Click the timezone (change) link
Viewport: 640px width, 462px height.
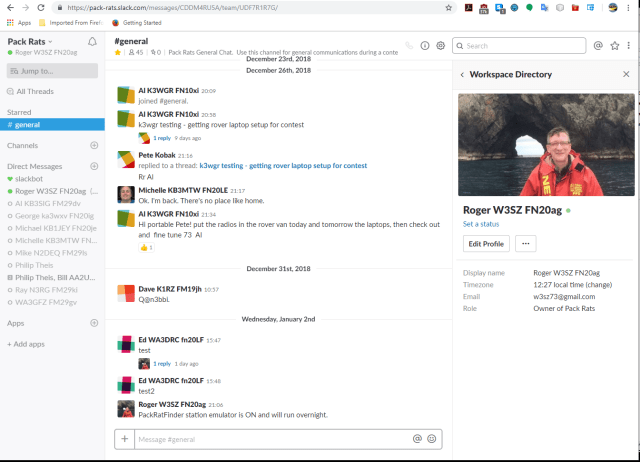599,285
